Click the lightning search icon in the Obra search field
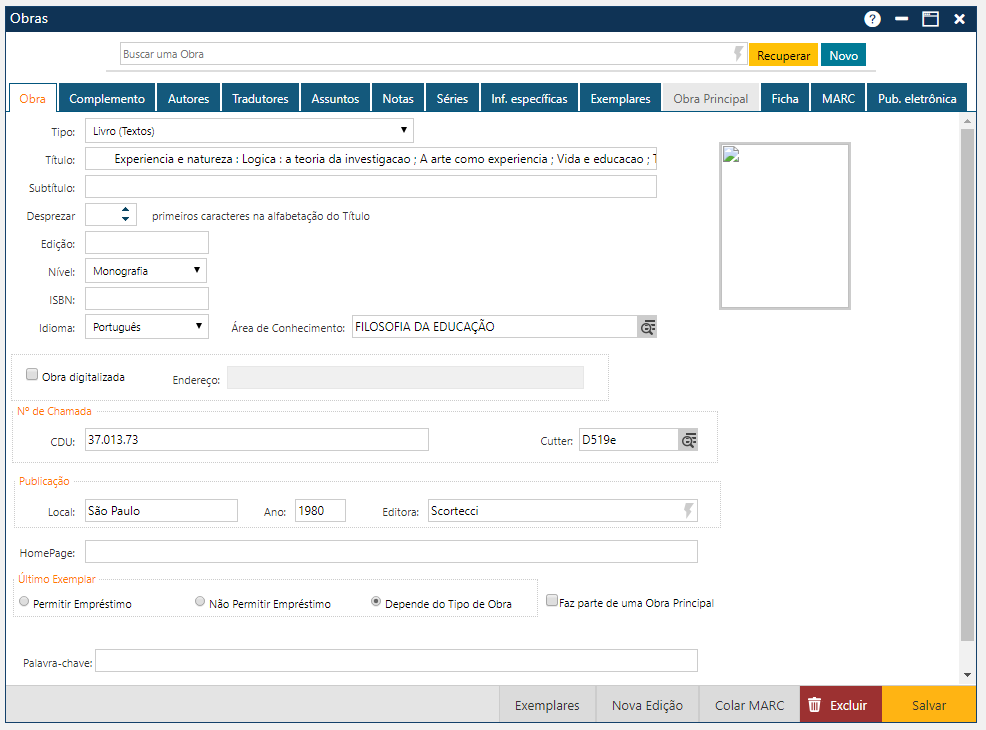Viewport: 986px width, 730px height. coord(738,55)
